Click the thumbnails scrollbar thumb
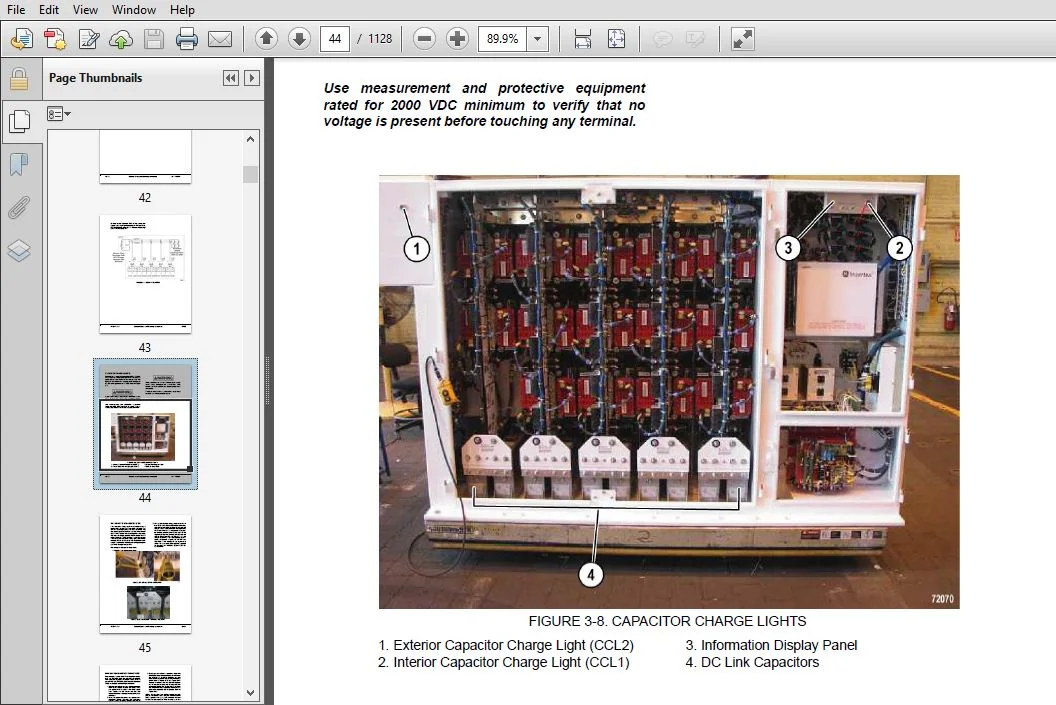The width and height of the screenshot is (1056, 705). pos(251,174)
